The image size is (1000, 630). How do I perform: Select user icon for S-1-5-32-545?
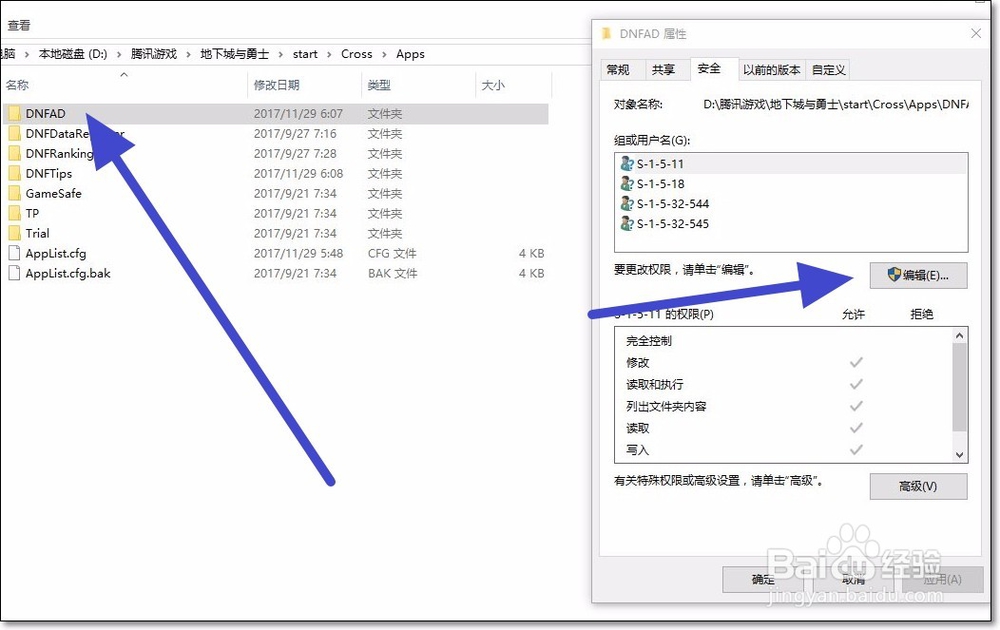pos(627,223)
